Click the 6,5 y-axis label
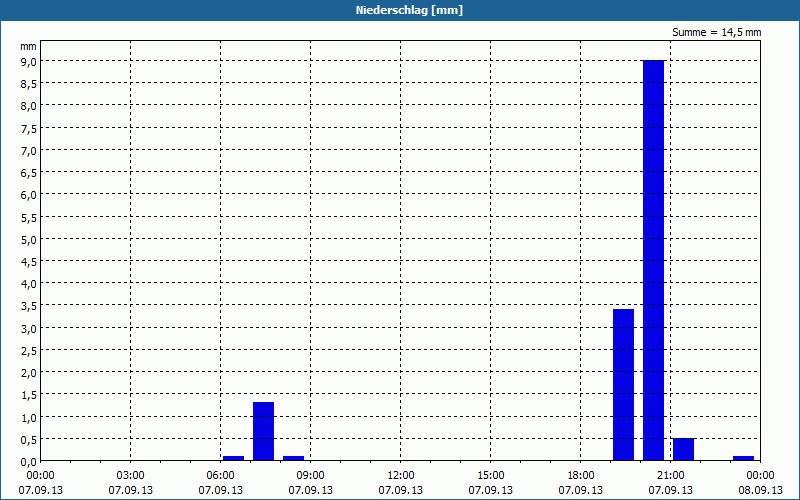This screenshot has height=500, width=800. [x=28, y=172]
